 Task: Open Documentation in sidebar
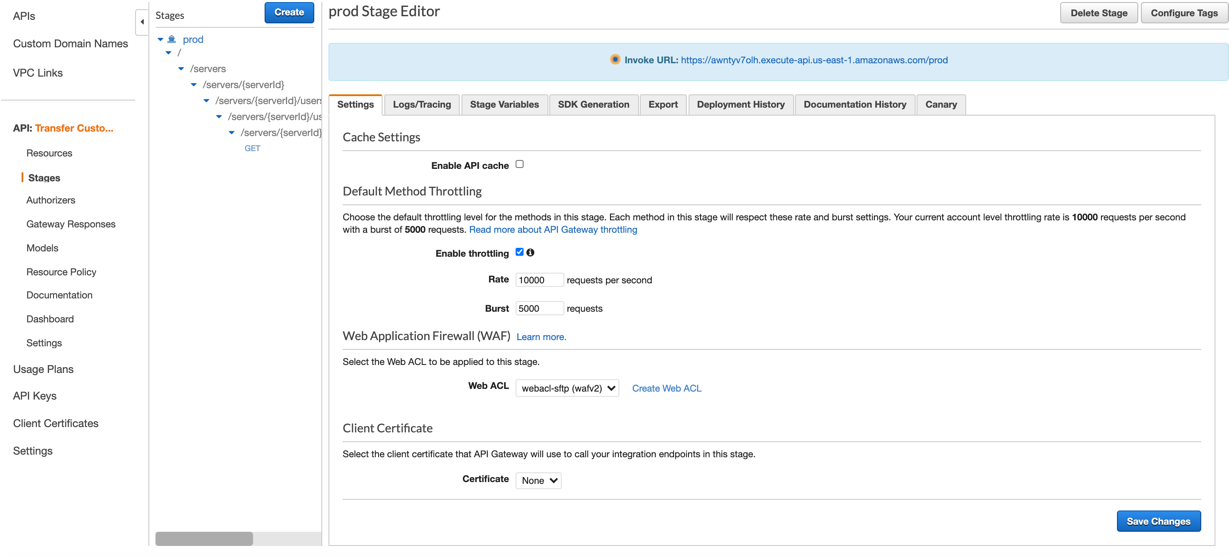pos(59,295)
